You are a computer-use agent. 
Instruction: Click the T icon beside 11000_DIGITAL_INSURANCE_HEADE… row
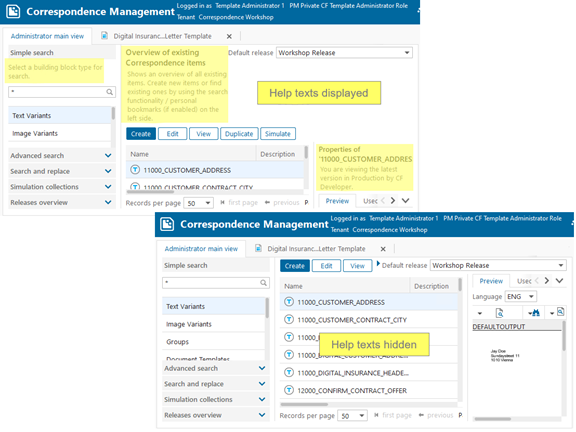click(x=289, y=372)
